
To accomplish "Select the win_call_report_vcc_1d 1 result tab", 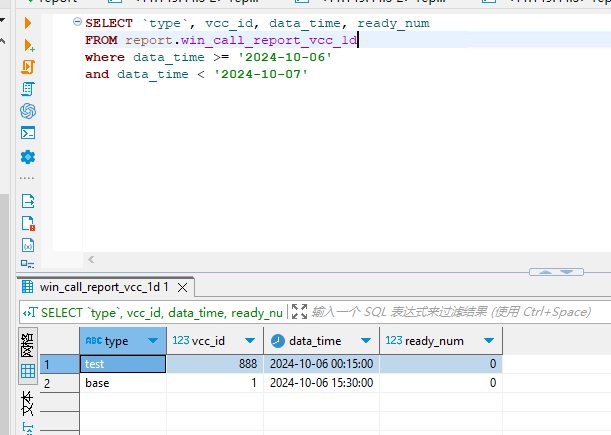I will pos(104,287).
